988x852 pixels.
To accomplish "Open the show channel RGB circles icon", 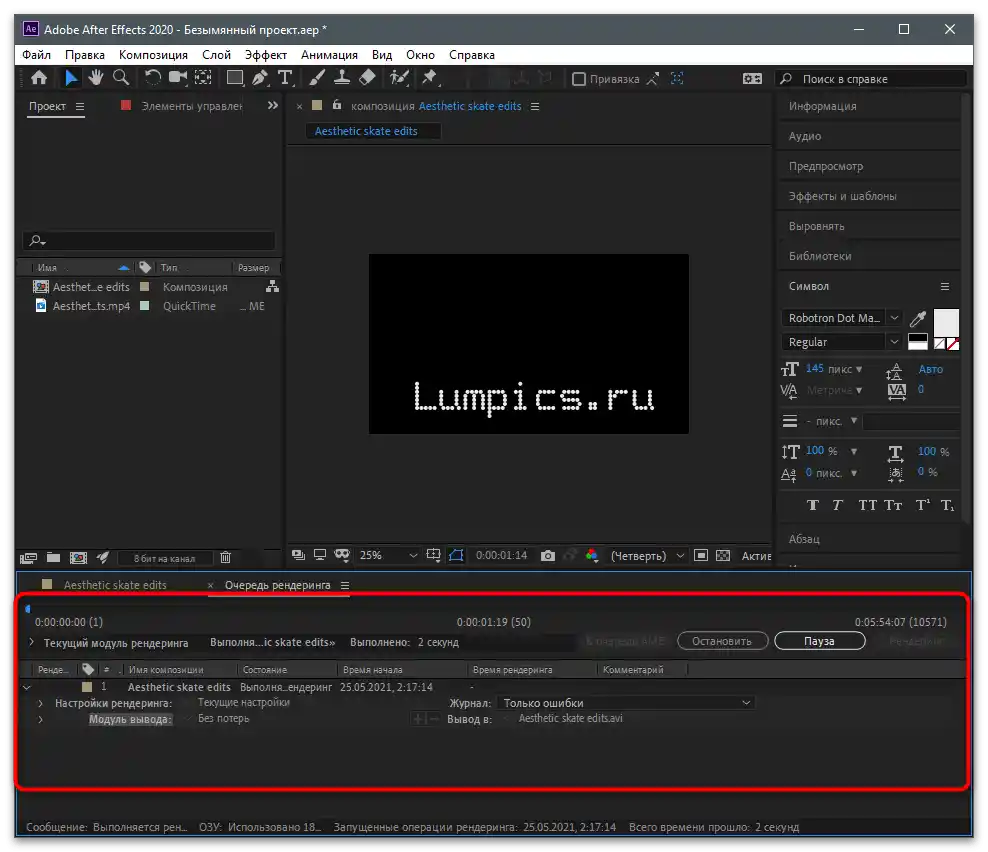I will click(x=592, y=555).
